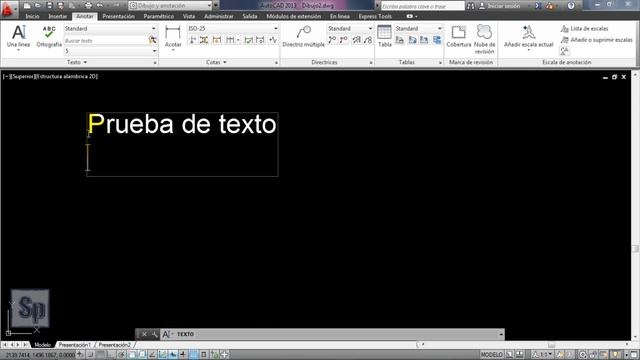Open the annotation scale 1:1 dropdown
Image resolution: width=640 pixels, height=360 pixels.
tap(543, 355)
